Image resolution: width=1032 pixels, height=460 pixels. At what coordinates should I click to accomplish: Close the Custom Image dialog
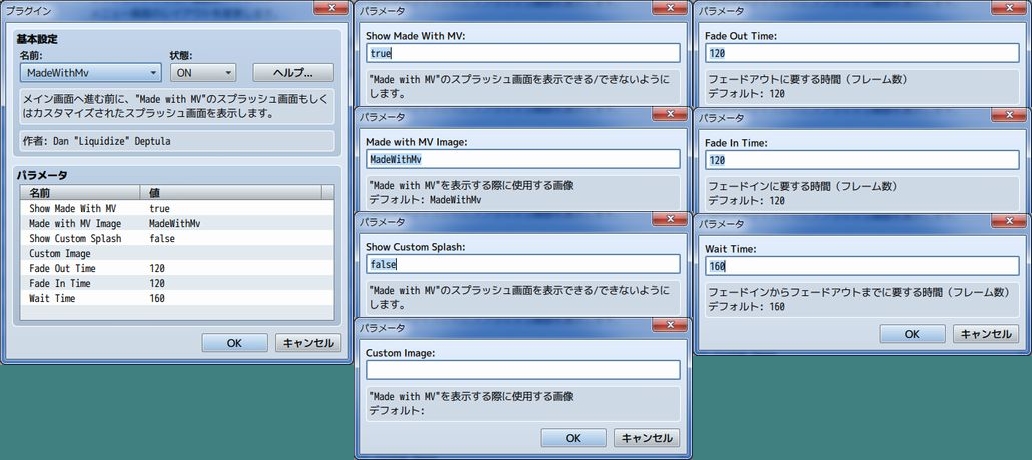(x=670, y=324)
